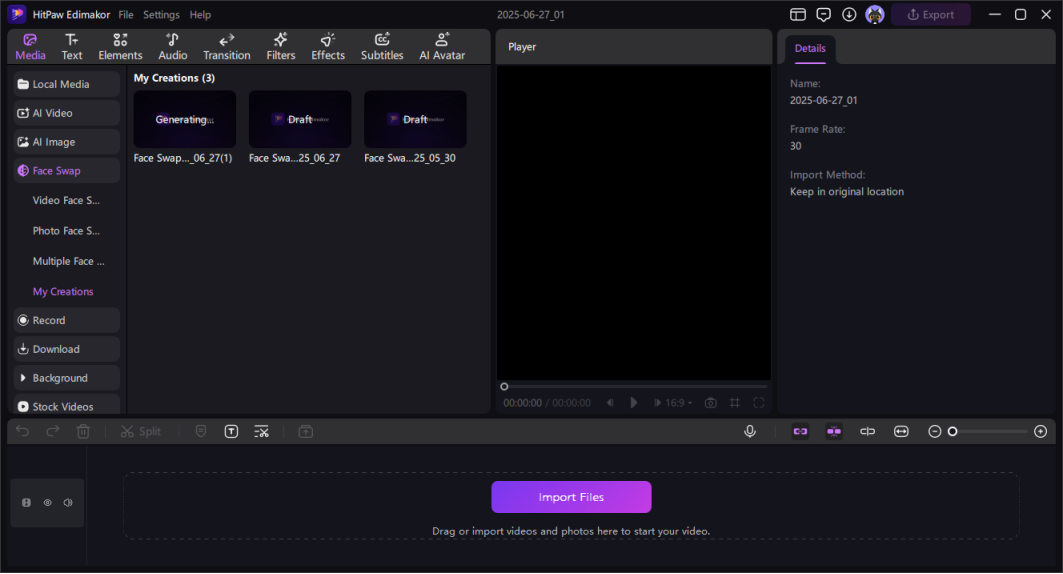Open the Filters tab
The width and height of the screenshot is (1063, 574).
[281, 47]
